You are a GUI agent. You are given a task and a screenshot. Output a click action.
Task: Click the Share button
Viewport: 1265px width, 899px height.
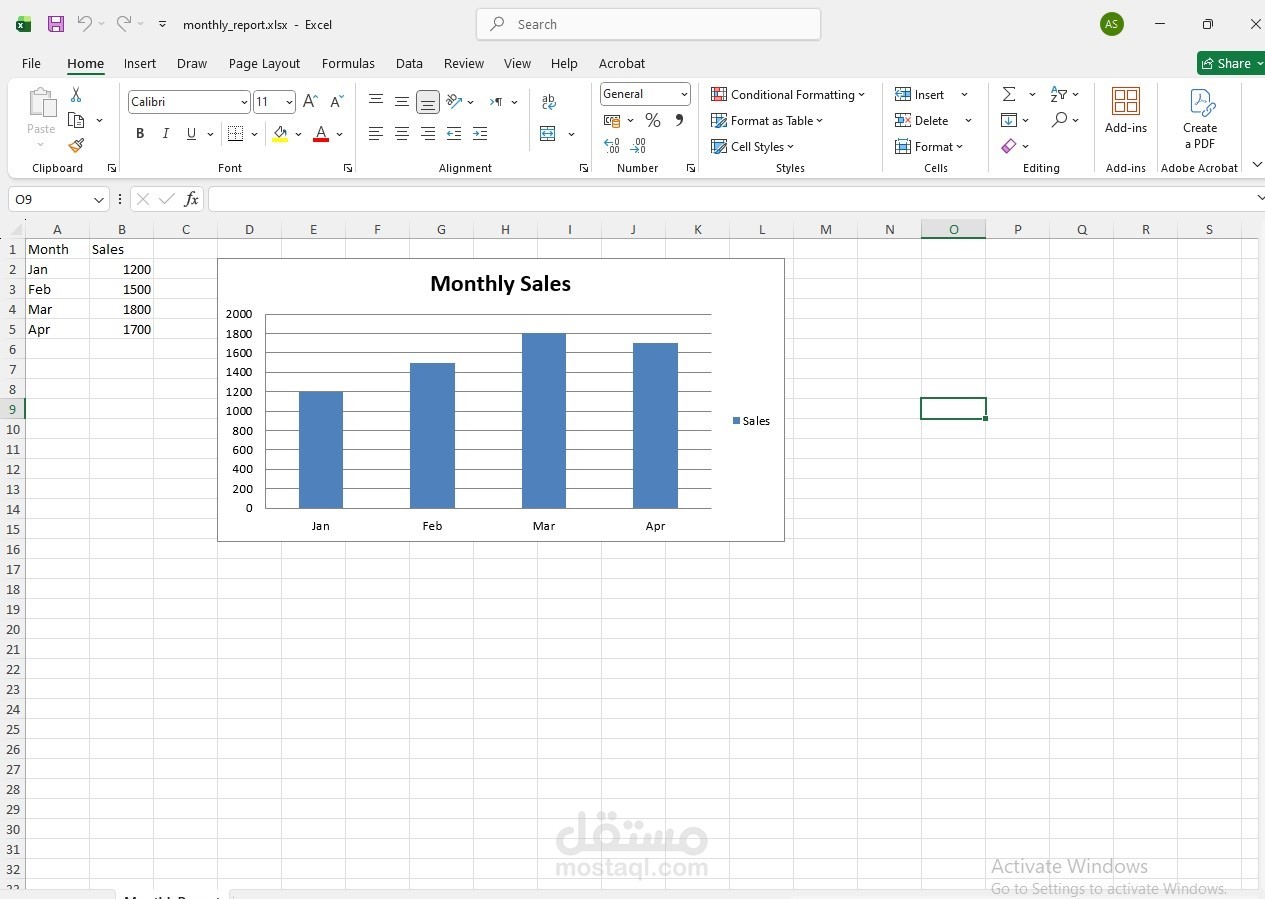pyautogui.click(x=1231, y=63)
